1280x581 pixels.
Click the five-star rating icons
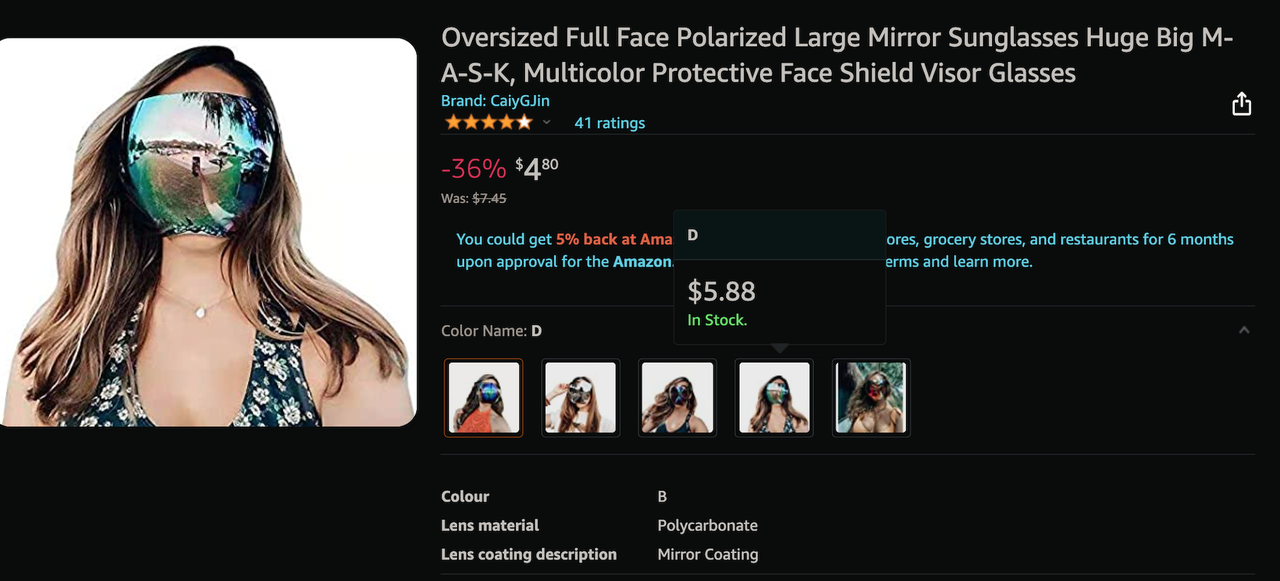coord(489,123)
